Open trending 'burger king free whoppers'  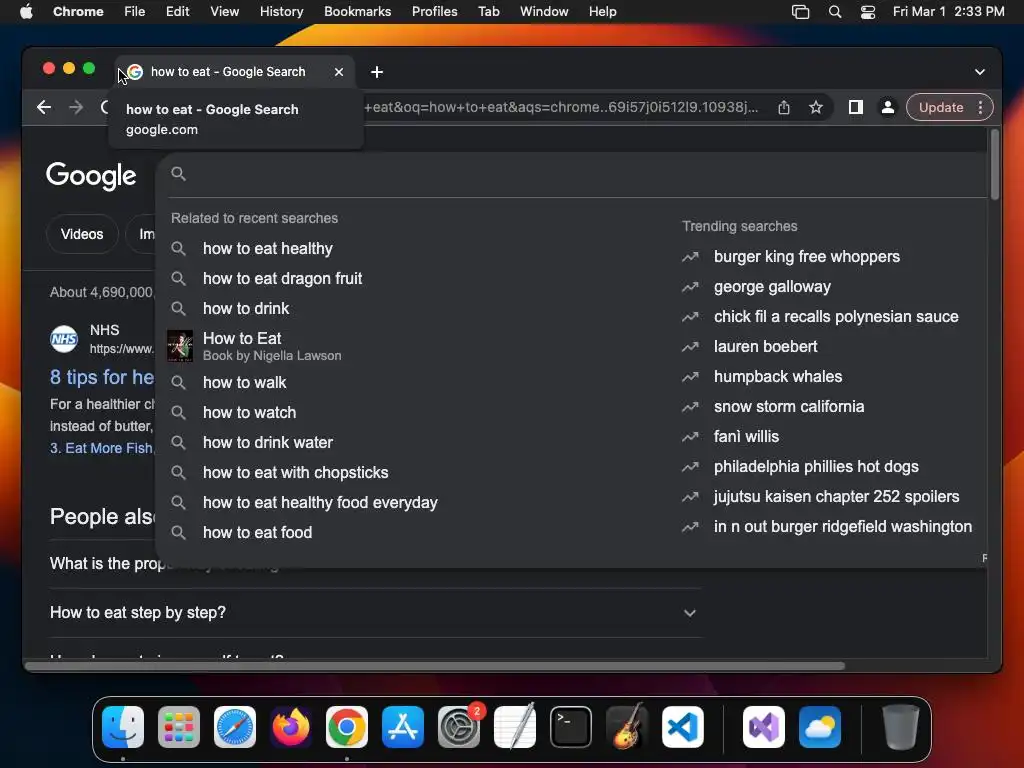point(807,257)
